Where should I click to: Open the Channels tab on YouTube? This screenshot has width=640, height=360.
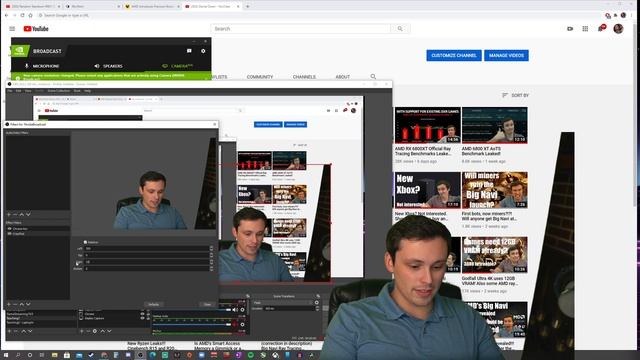[304, 77]
